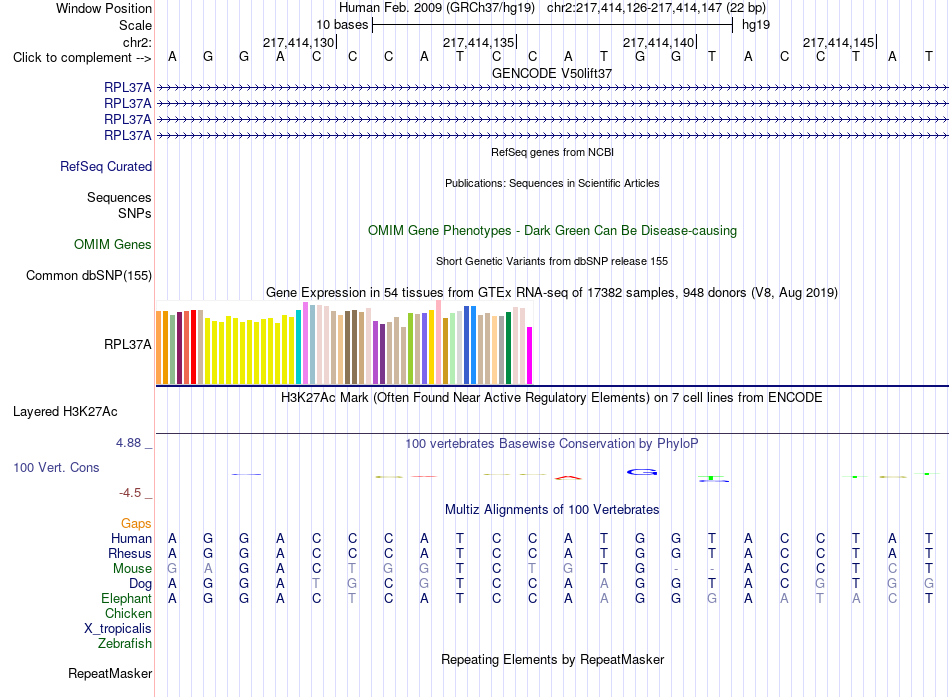Open the GTEx 'Gene Expression in 54 tissues' title
Viewport: 950px width, 697px height.
tap(552, 293)
